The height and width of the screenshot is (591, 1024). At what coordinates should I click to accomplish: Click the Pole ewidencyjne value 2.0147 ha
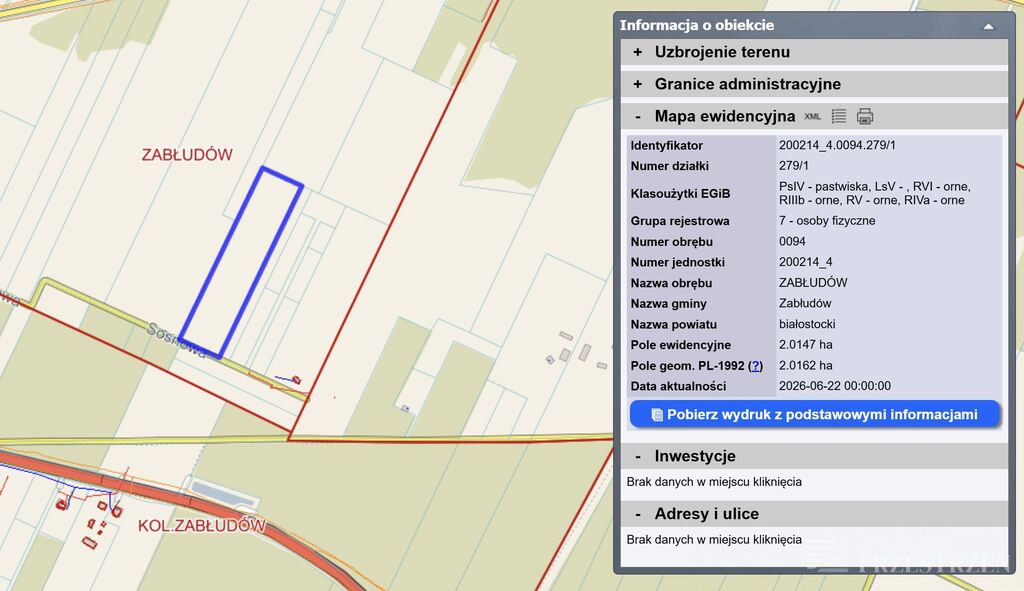805,345
